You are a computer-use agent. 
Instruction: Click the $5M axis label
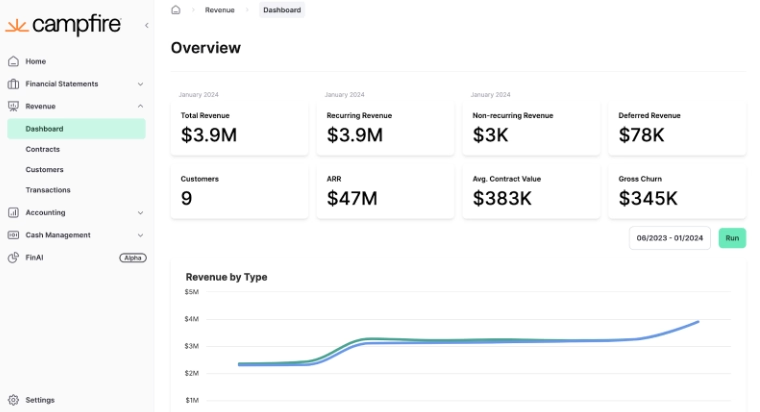tap(191, 292)
